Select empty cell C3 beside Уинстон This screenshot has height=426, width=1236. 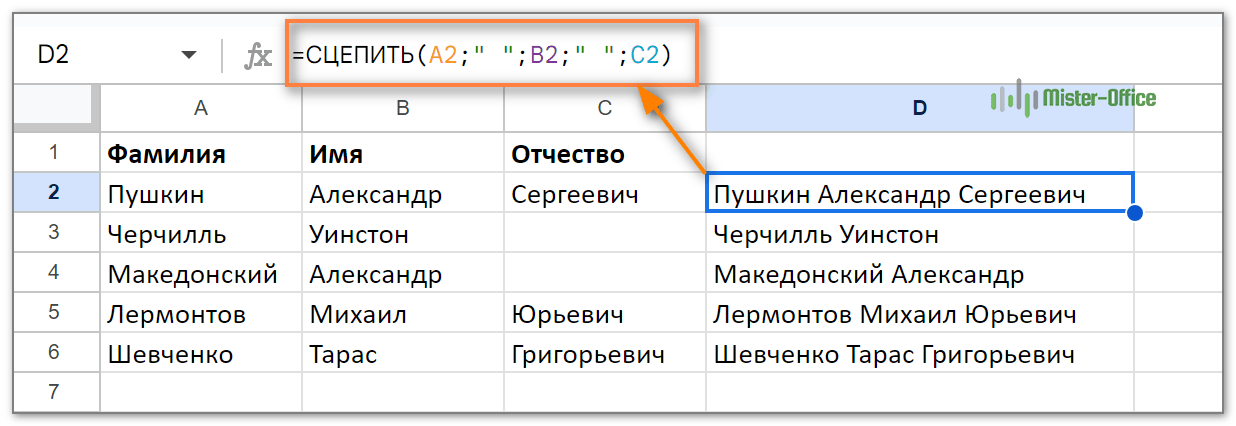604,233
